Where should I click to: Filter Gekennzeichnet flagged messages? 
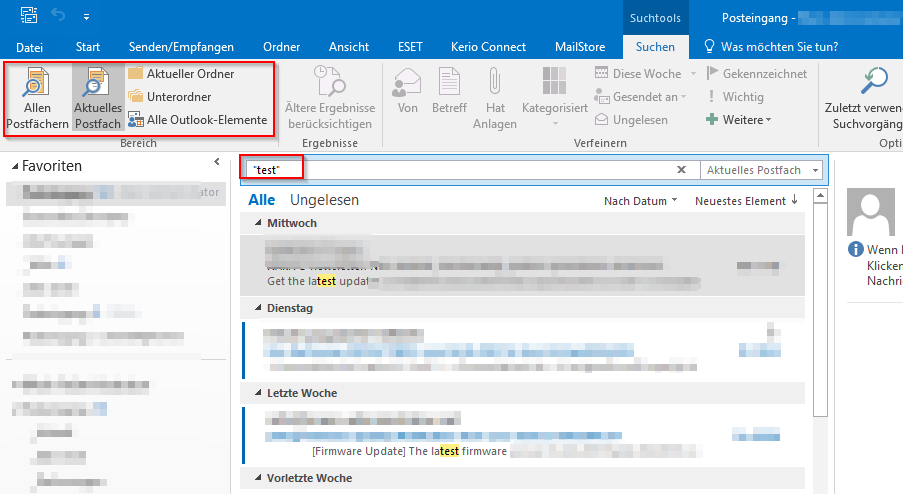tap(756, 74)
